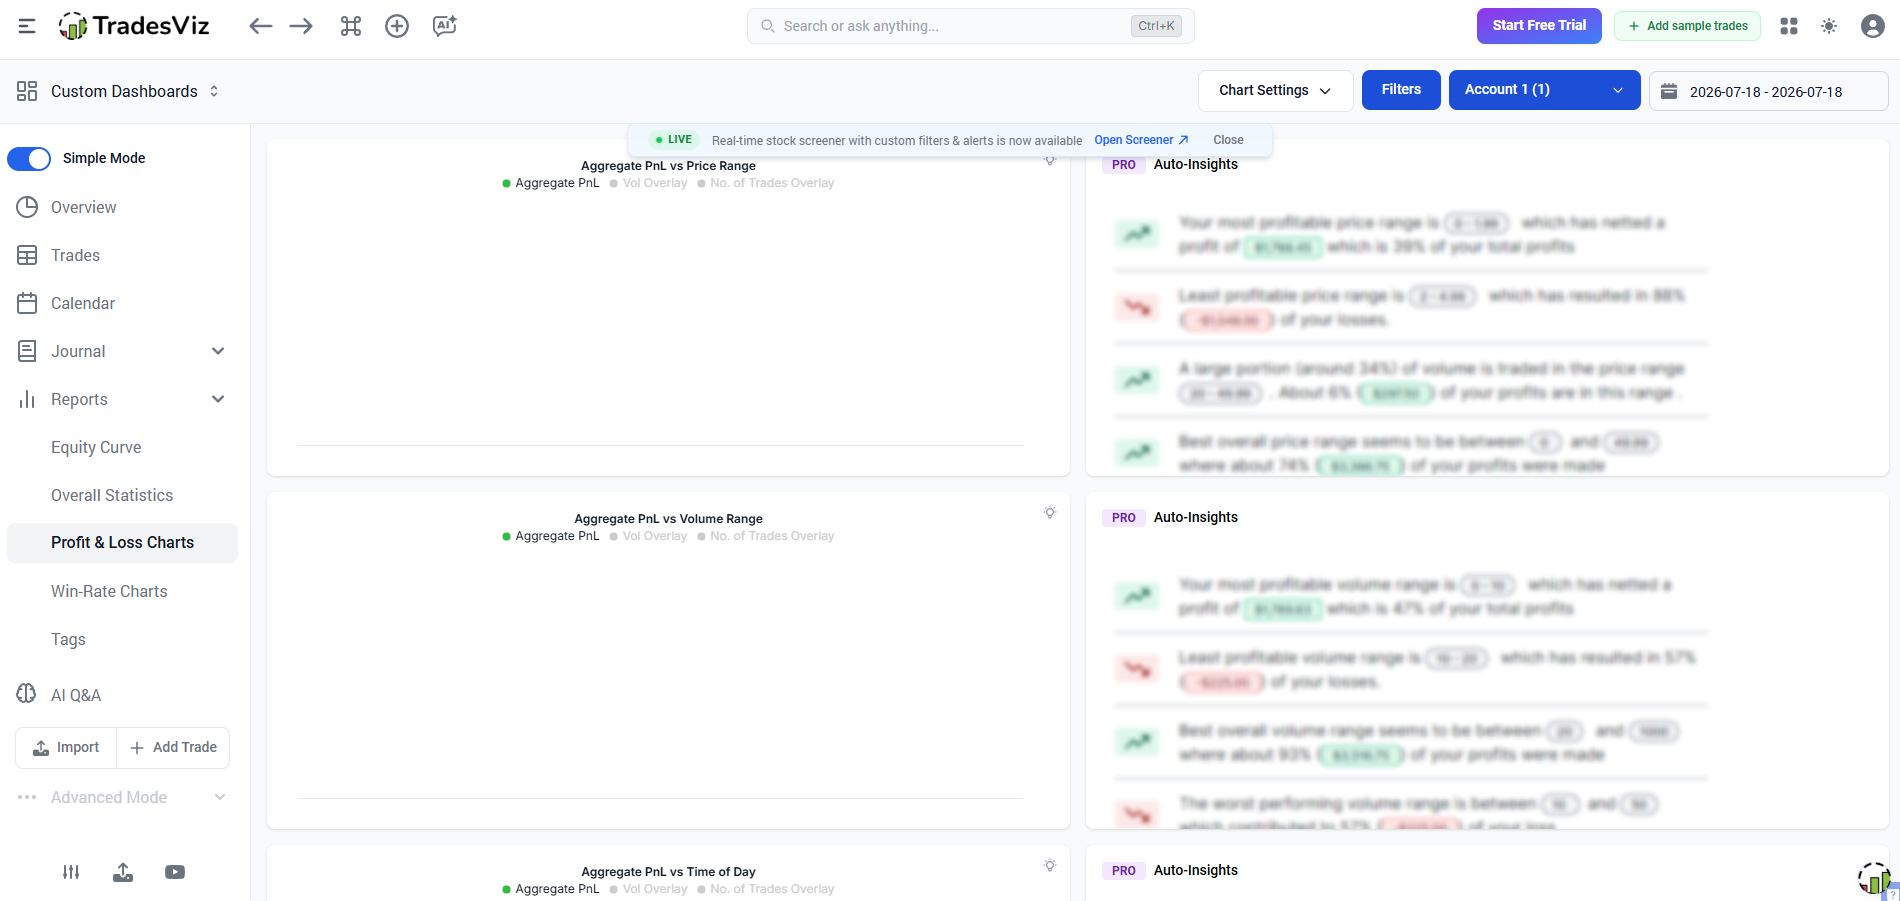Toggle No. of Trades Overlay in Volume Range chart
Viewport: 1900px width, 901px height.
click(x=765, y=536)
